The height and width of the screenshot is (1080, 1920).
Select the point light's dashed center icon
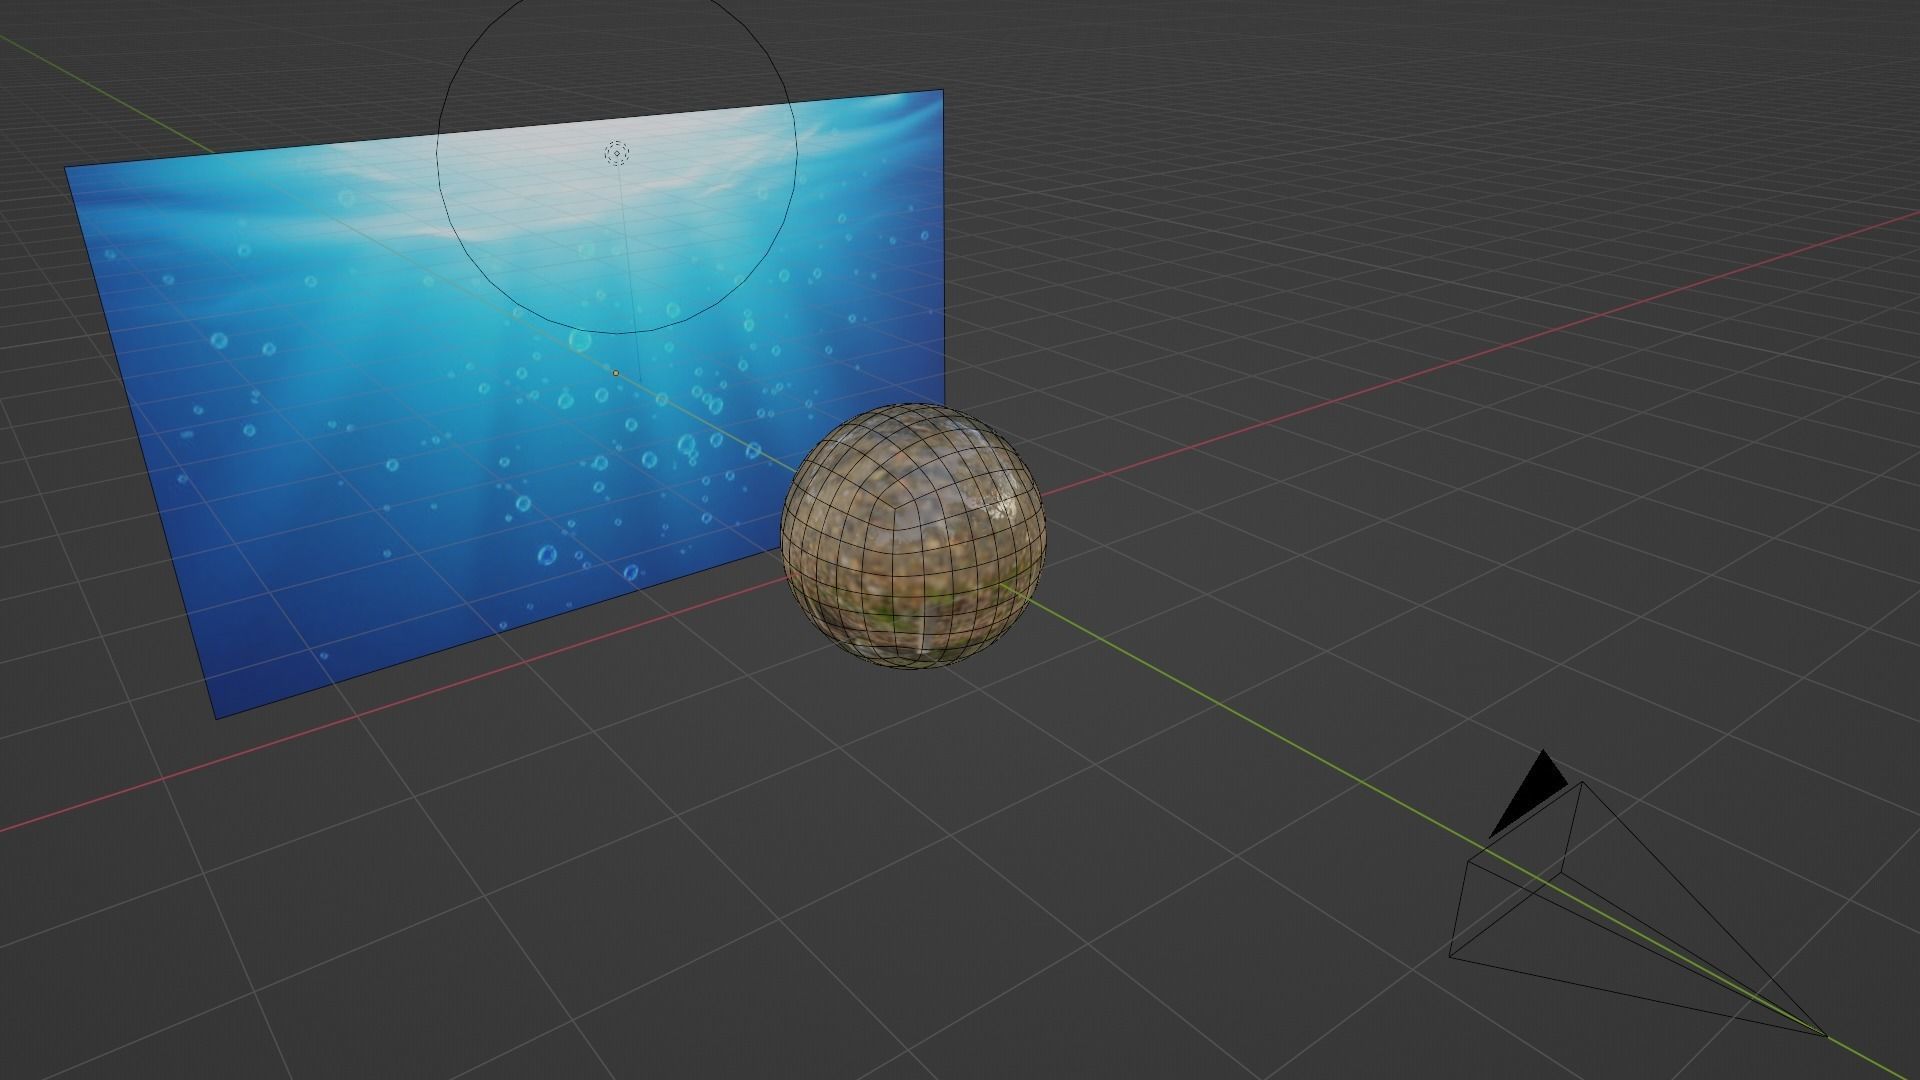pyautogui.click(x=617, y=153)
